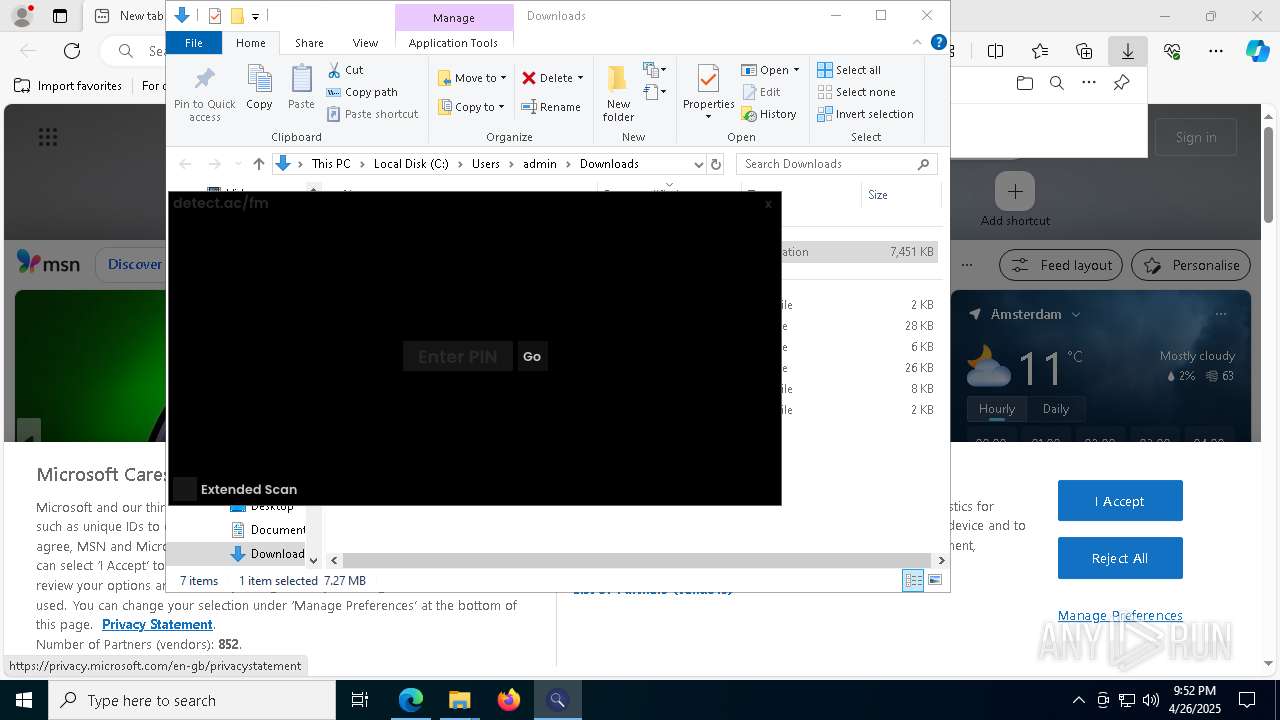Open the Customize Quick Access Toolbar dropdown
The width and height of the screenshot is (1280, 720).
coord(256,16)
